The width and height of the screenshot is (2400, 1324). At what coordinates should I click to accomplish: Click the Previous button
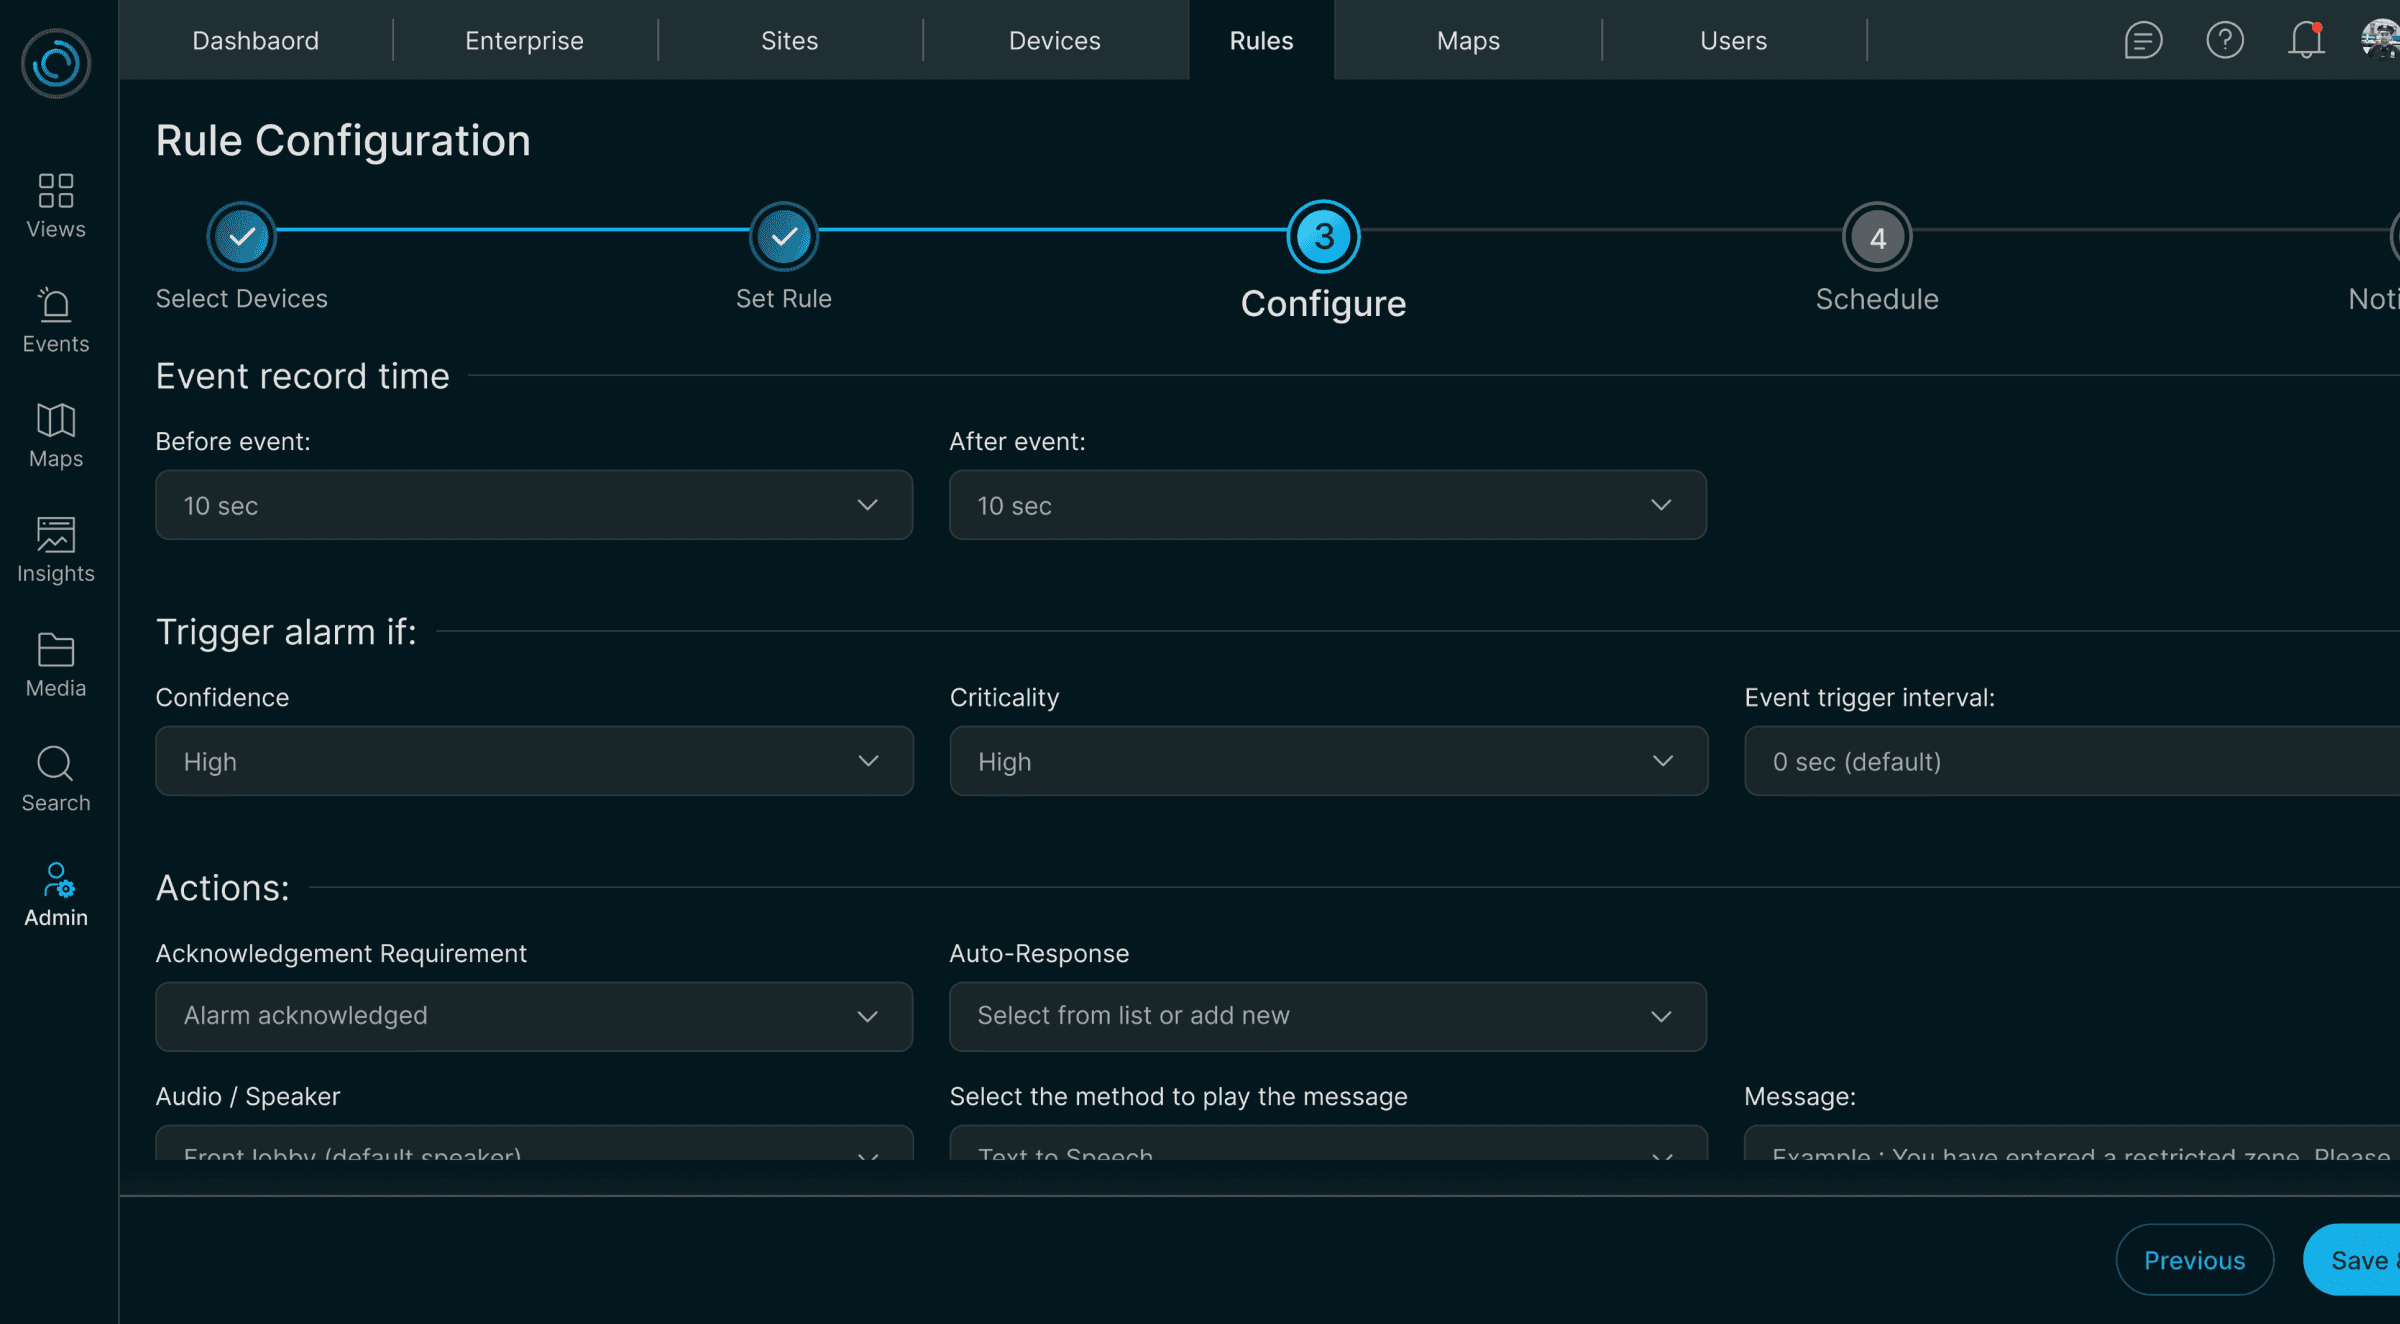click(2194, 1260)
